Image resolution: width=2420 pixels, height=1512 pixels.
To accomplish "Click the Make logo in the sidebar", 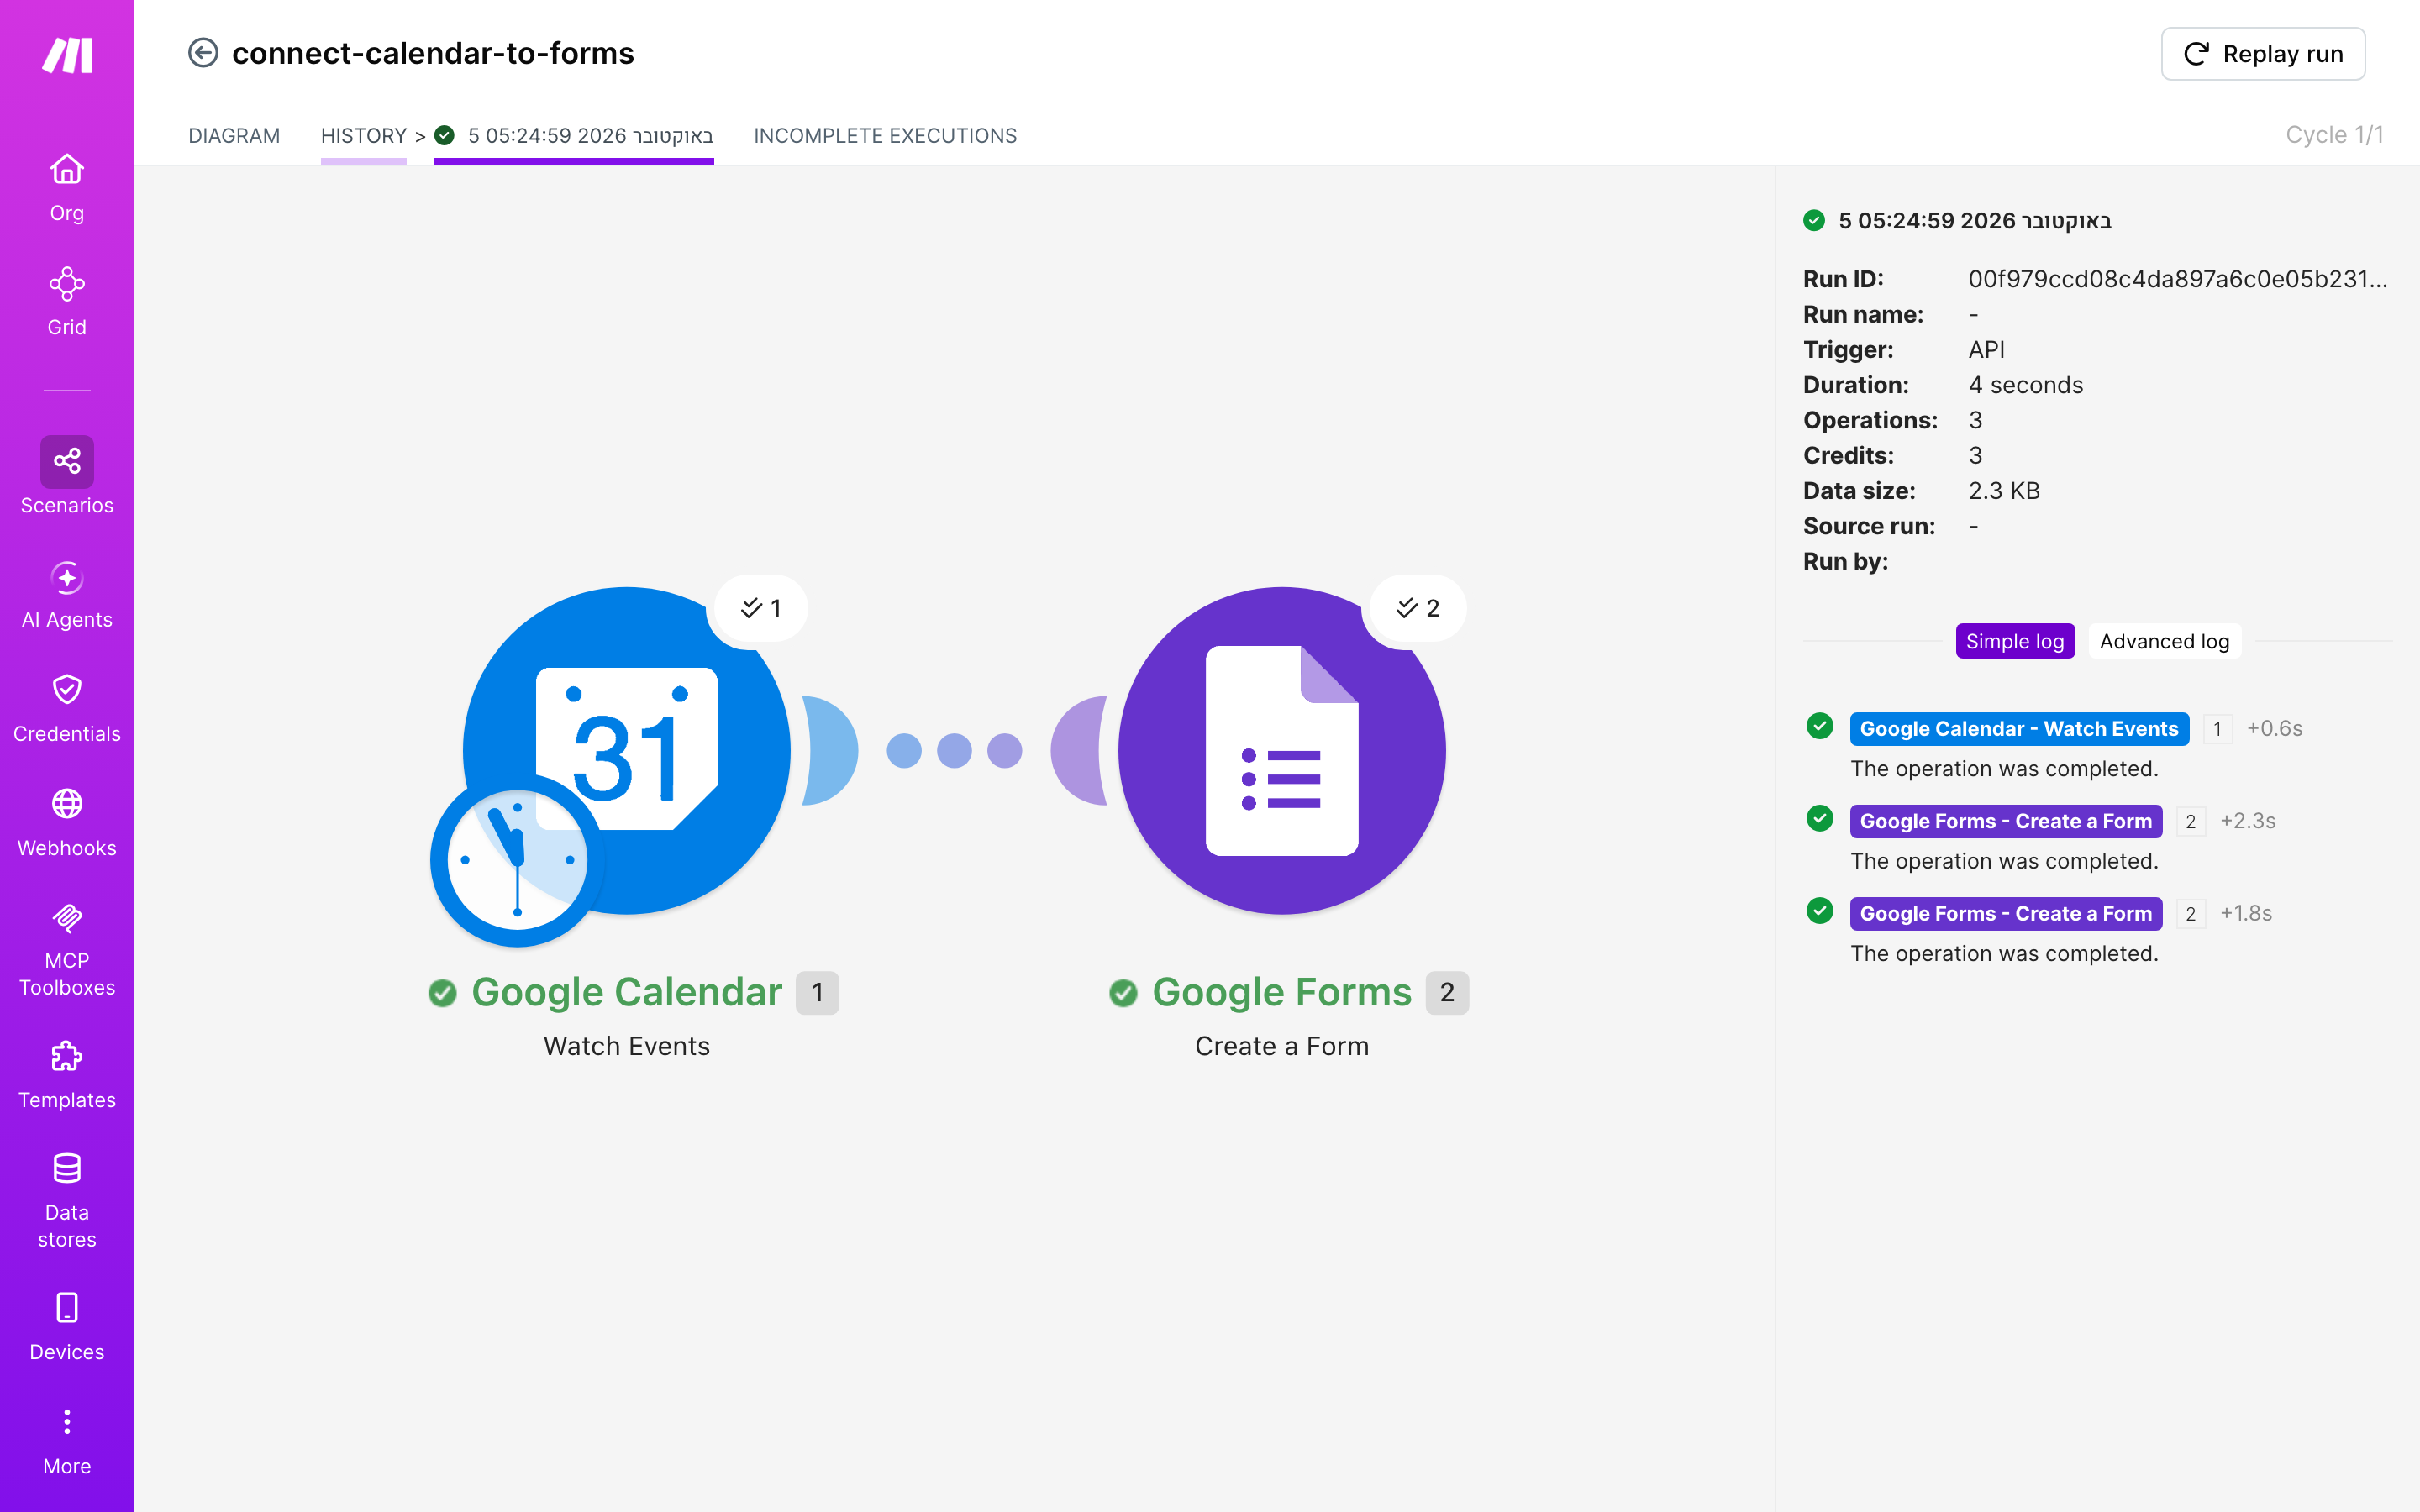I will (67, 55).
